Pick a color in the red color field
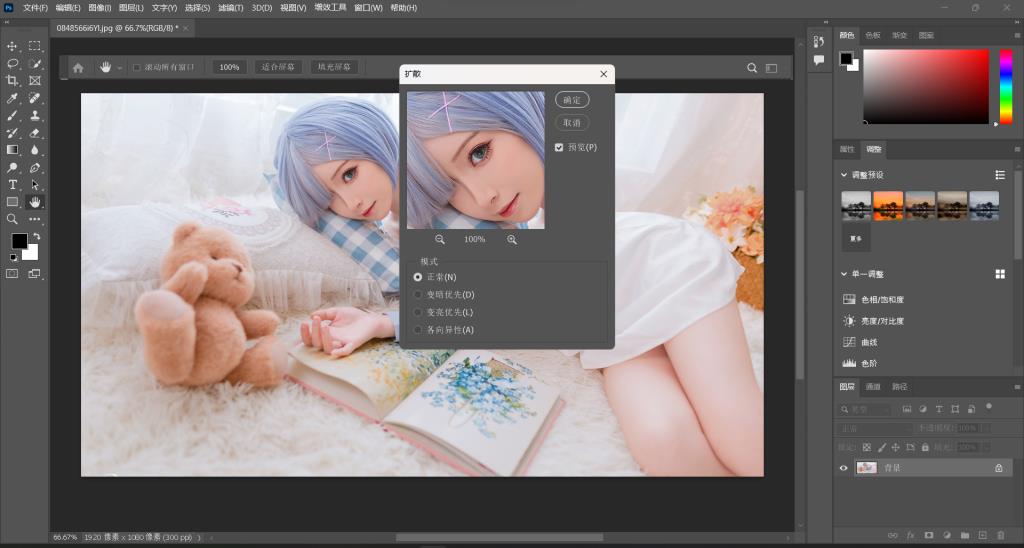Viewport: 1024px width, 548px height. pyautogui.click(x=926, y=86)
